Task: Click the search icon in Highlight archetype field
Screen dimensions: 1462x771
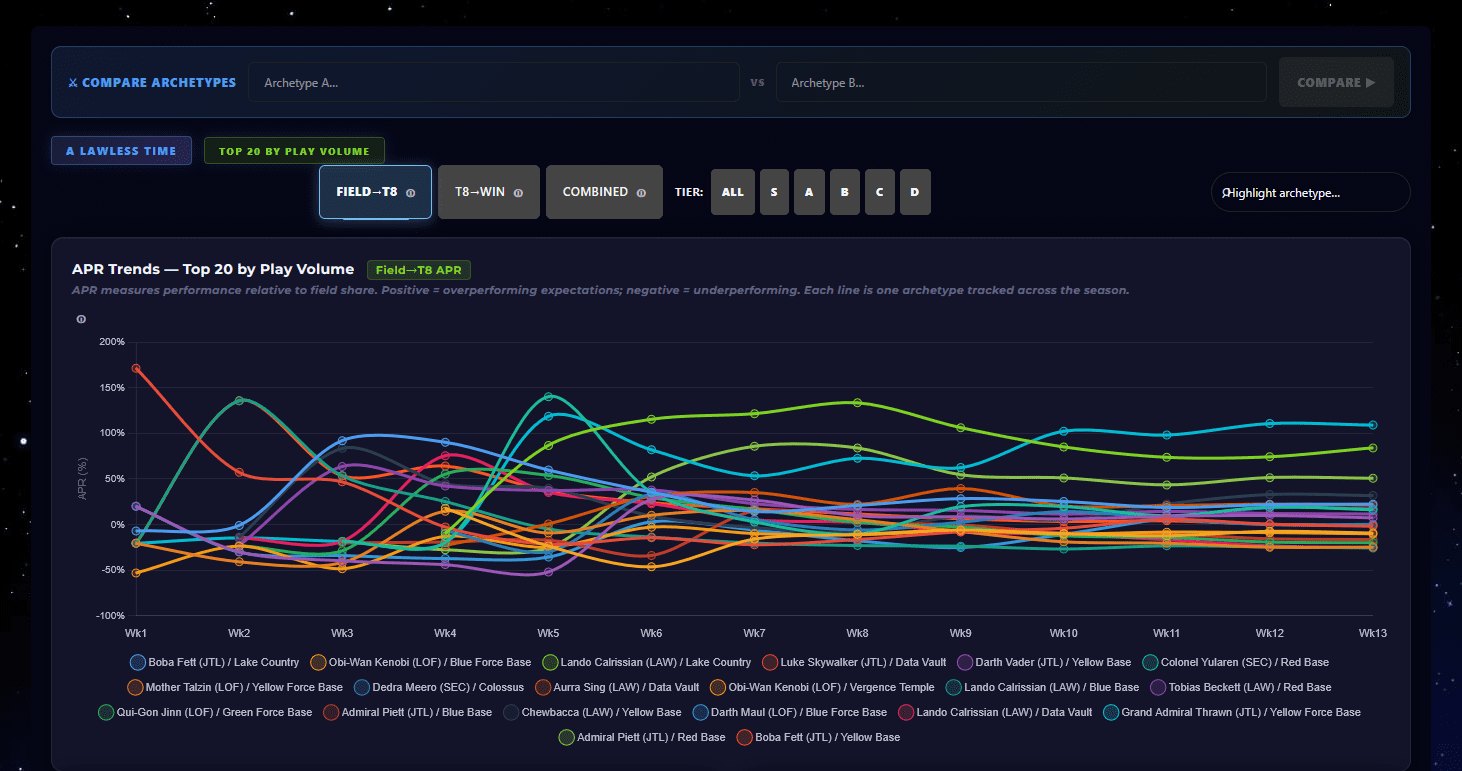Action: pos(1226,193)
